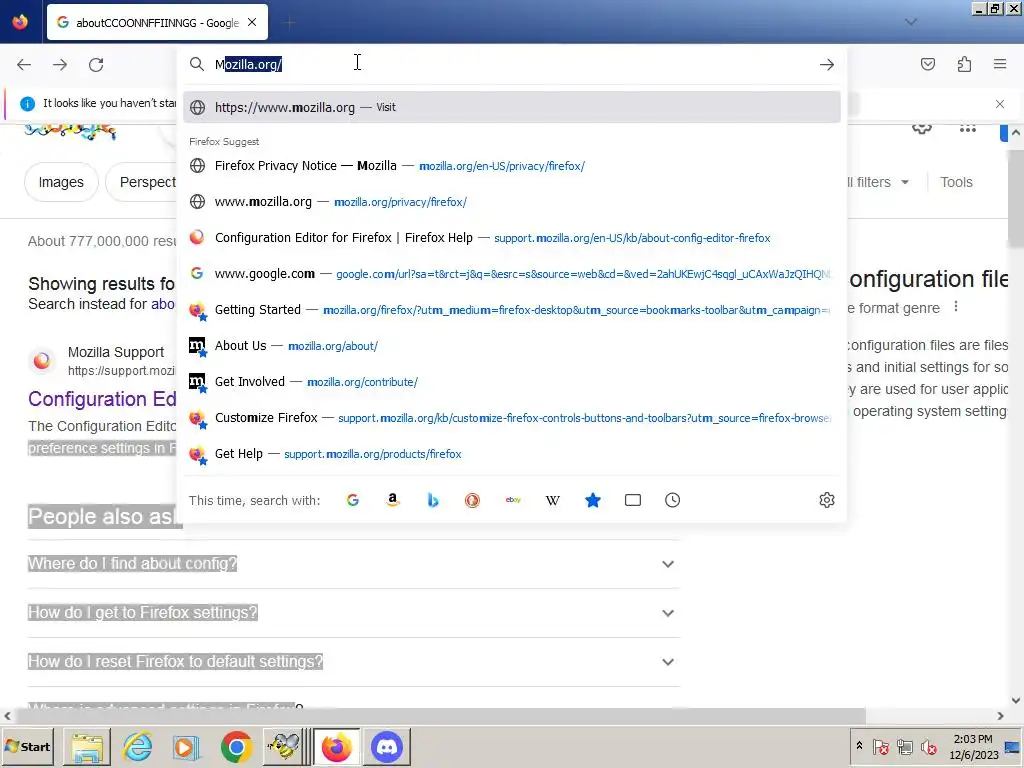Search open tabs using the tab icon
Viewport: 1024px width, 768px height.
(x=632, y=500)
